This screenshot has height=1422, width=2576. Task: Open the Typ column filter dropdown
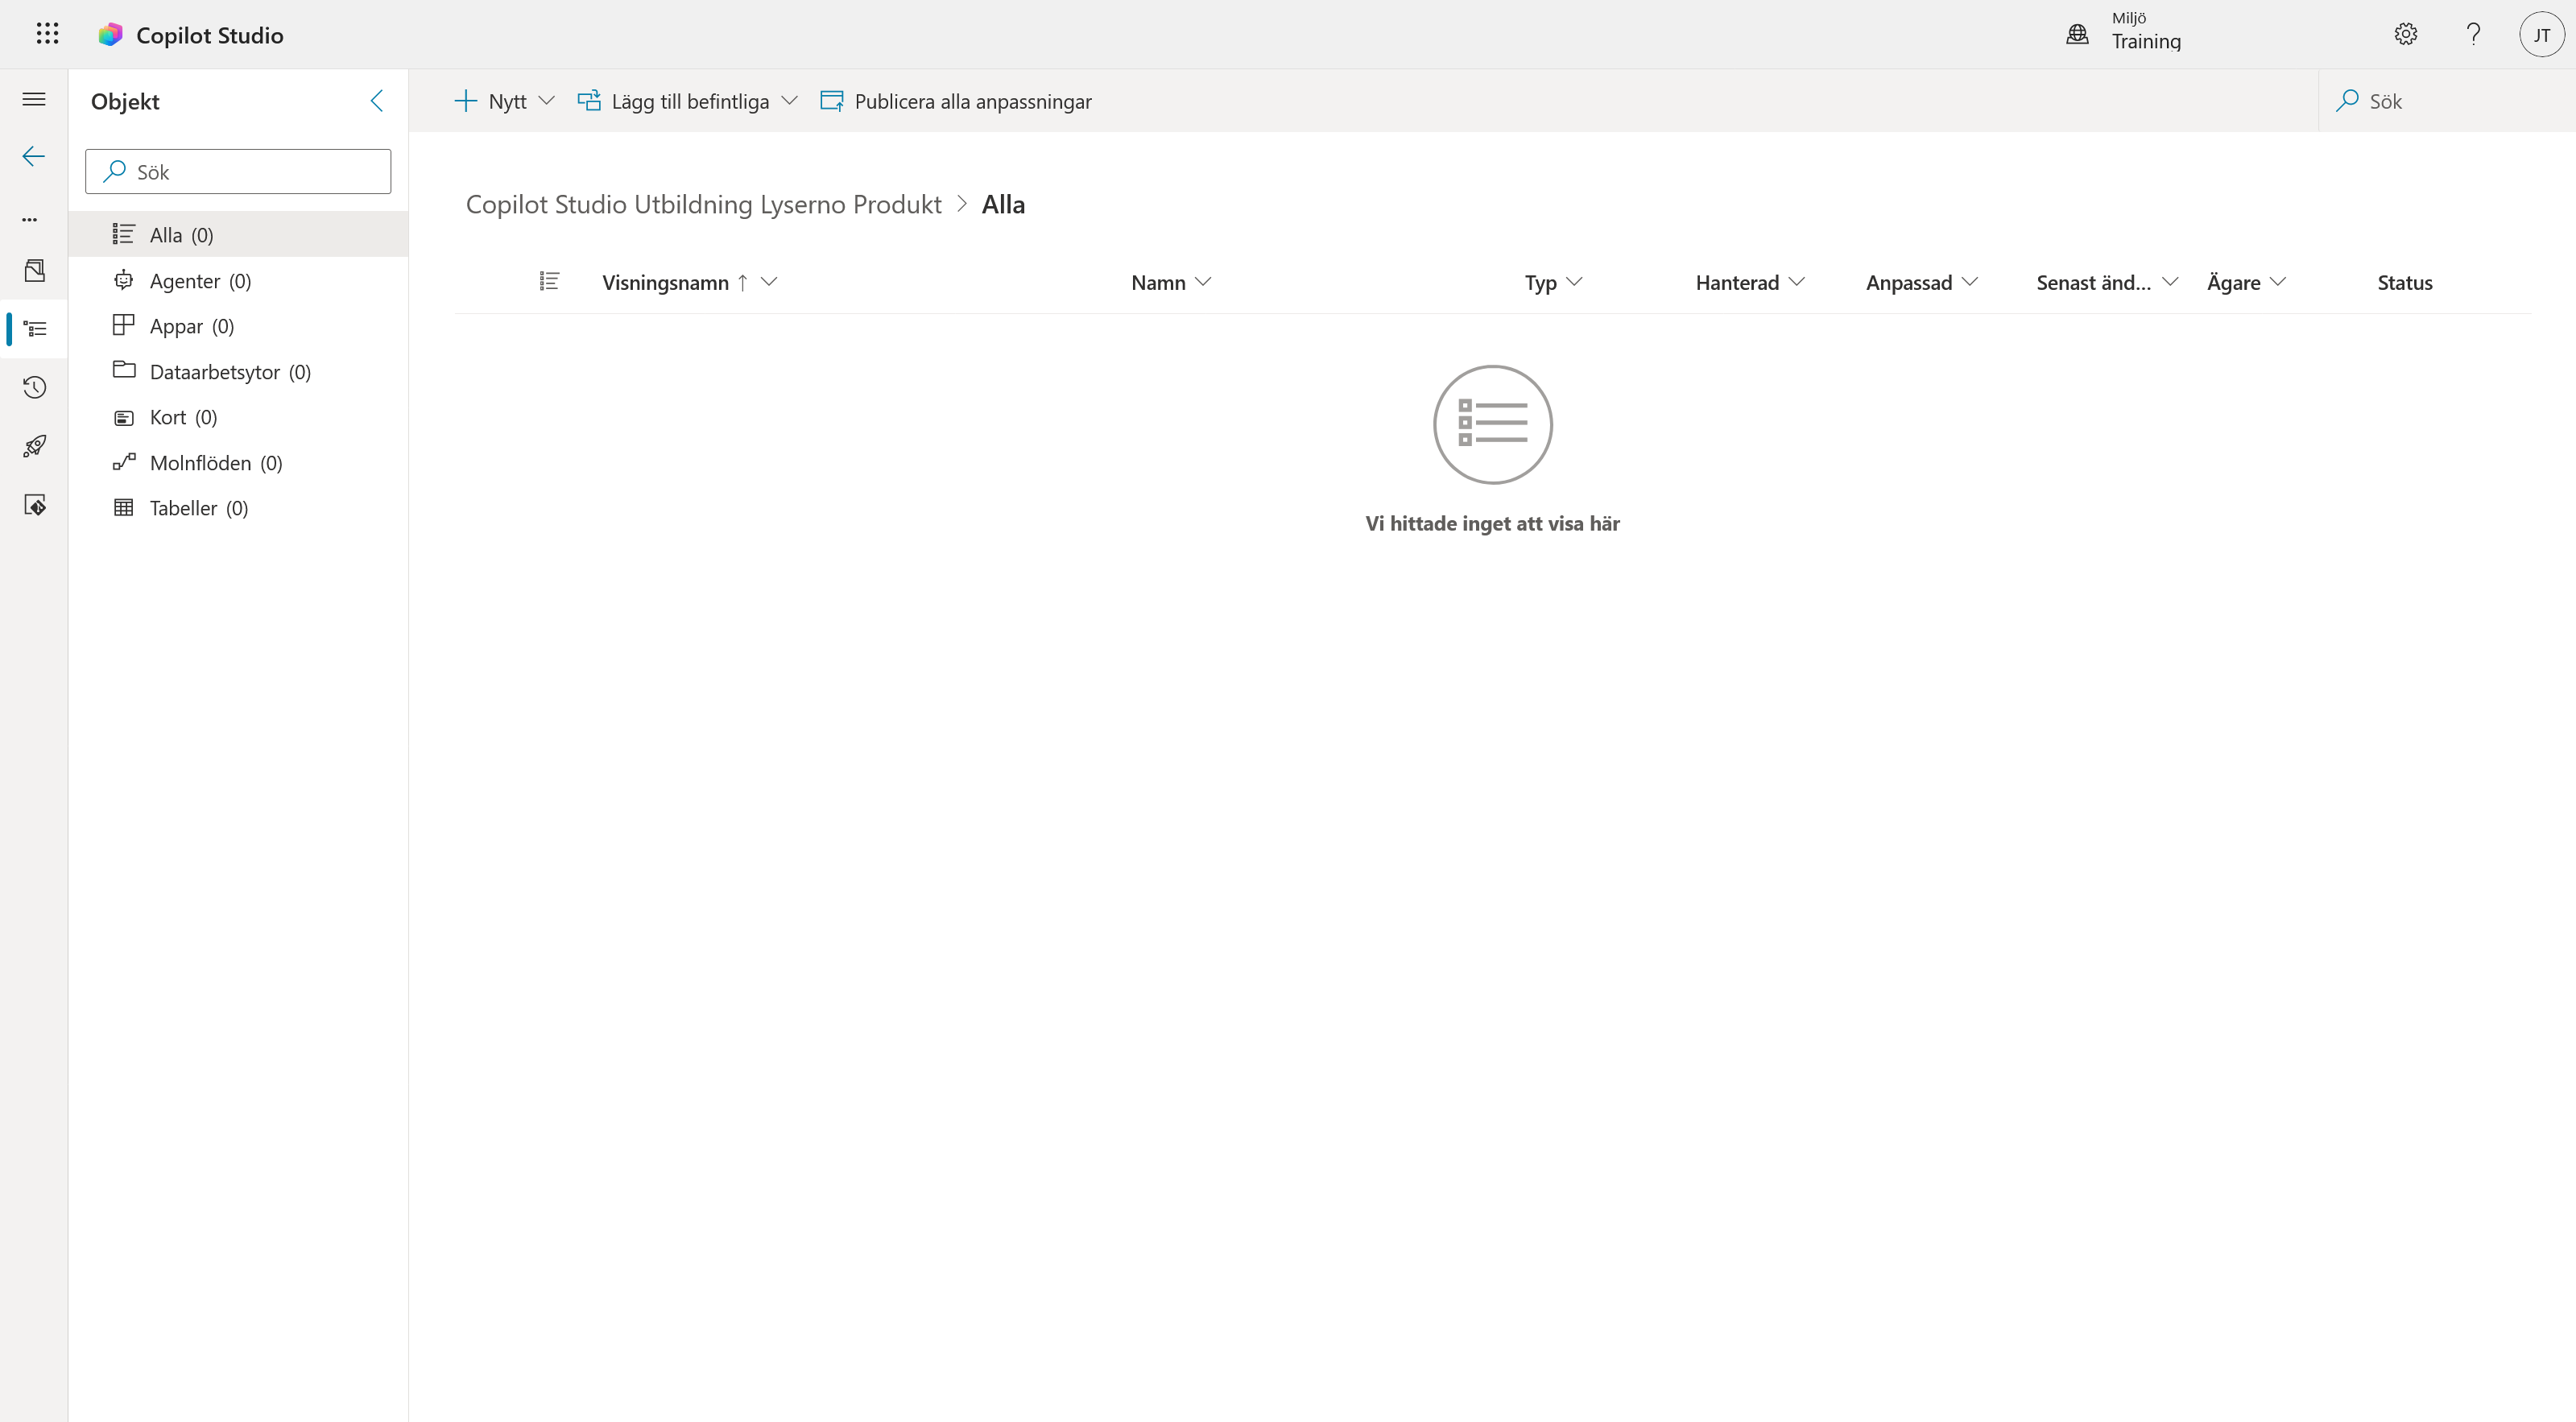pos(1553,282)
